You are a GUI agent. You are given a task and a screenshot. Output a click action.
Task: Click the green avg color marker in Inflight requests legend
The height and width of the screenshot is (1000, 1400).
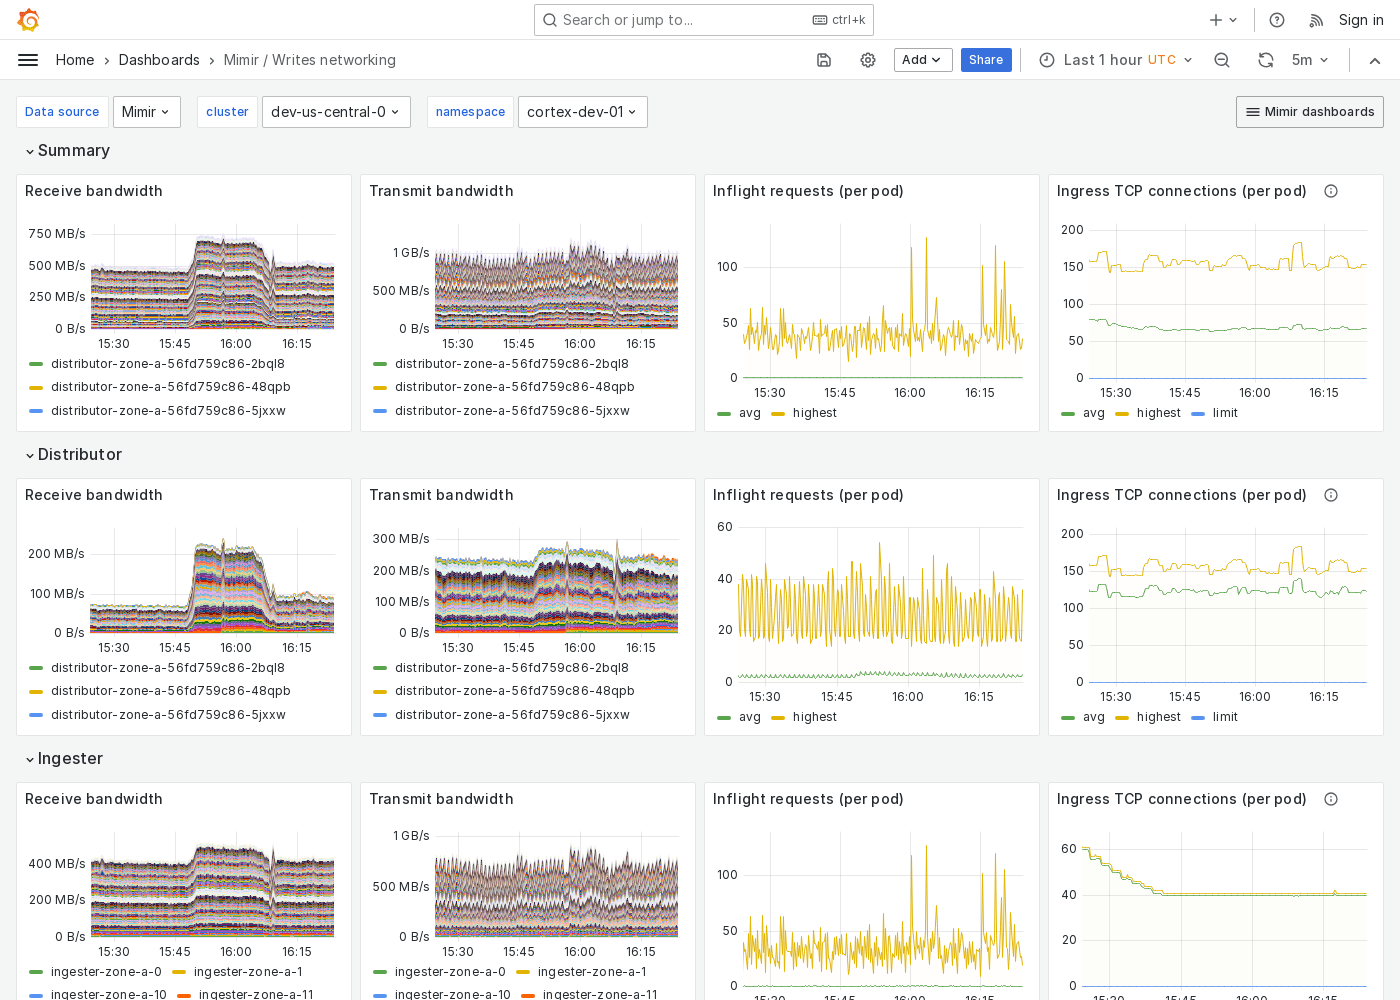click(x=724, y=413)
